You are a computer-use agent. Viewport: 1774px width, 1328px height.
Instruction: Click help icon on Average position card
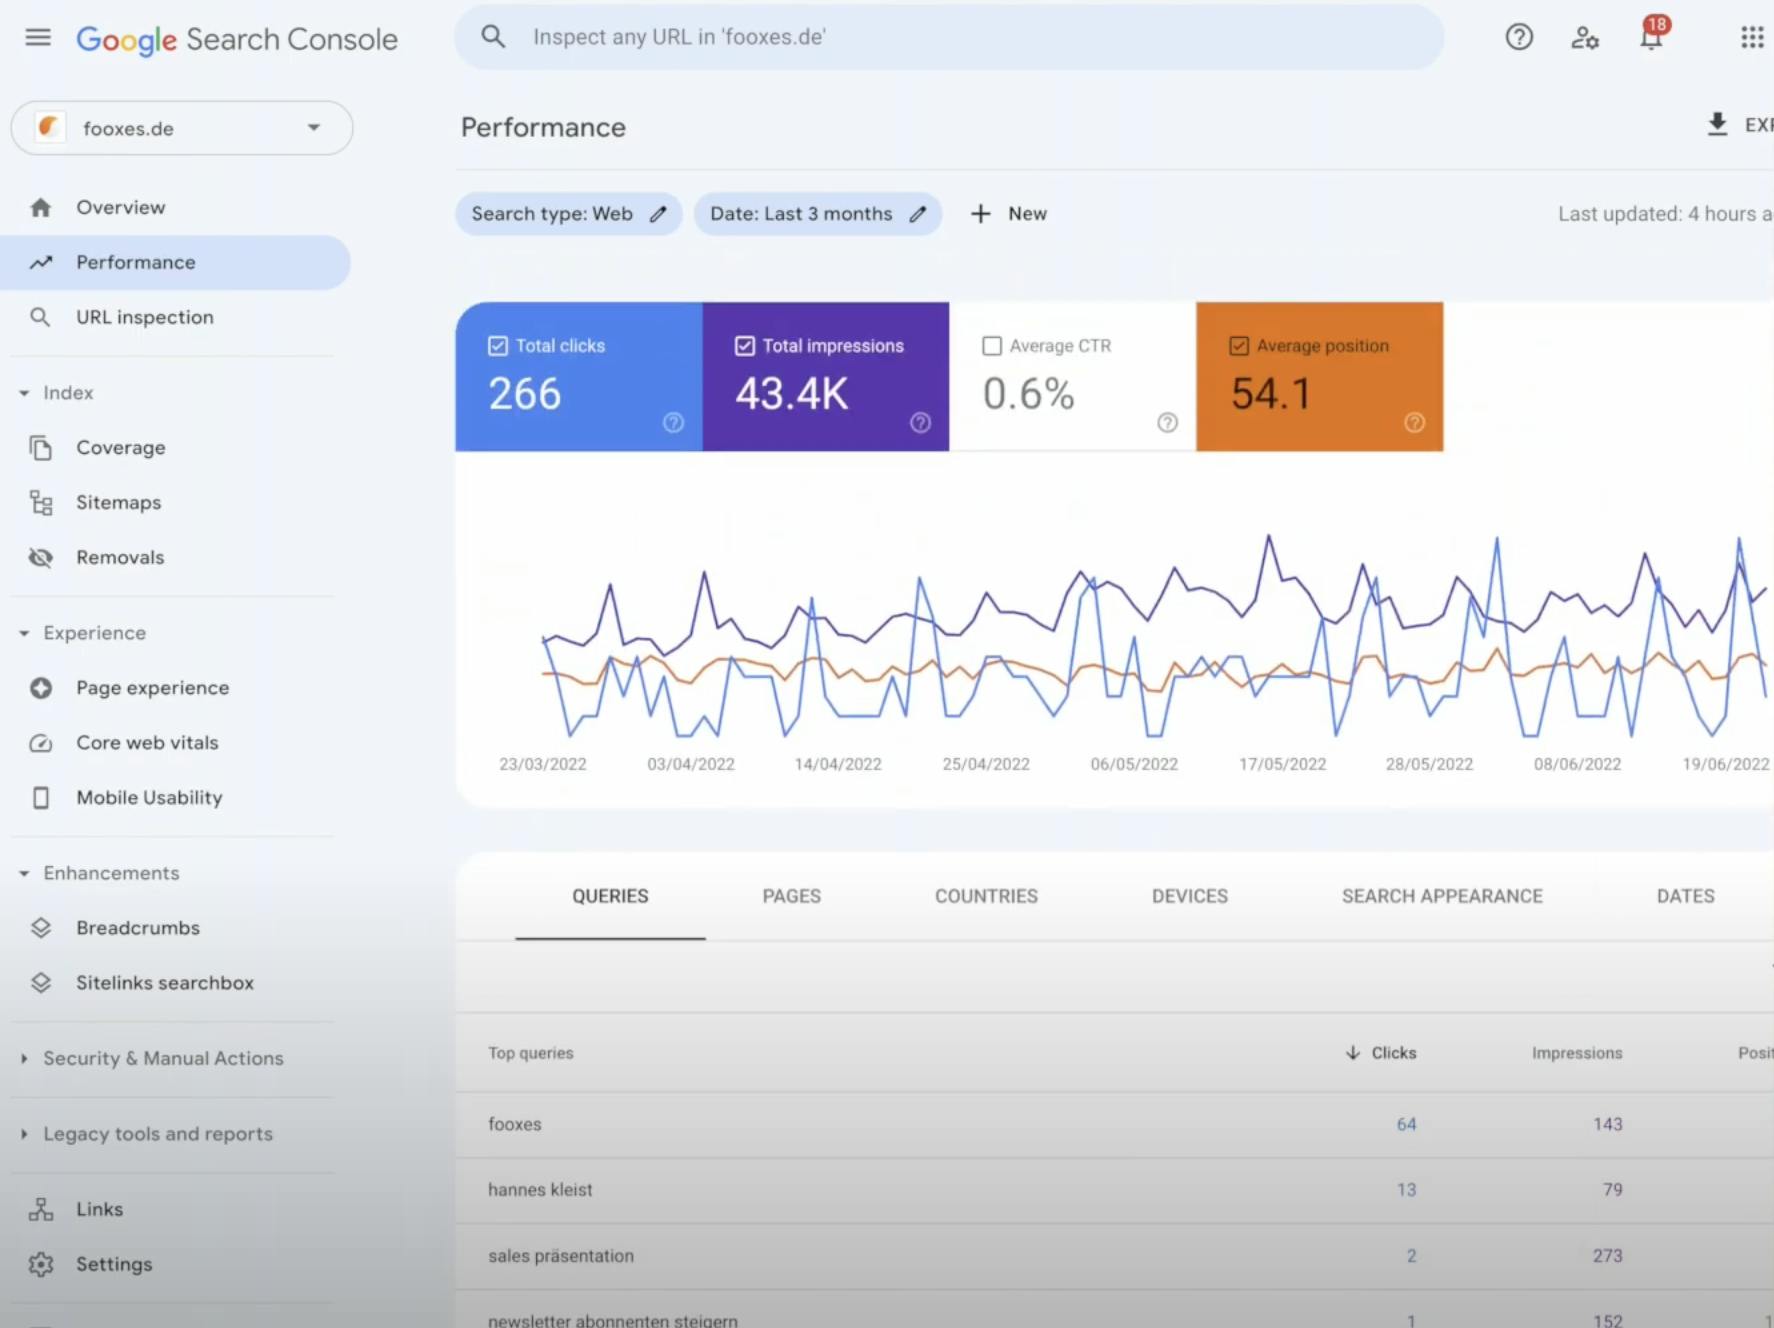pos(1415,423)
